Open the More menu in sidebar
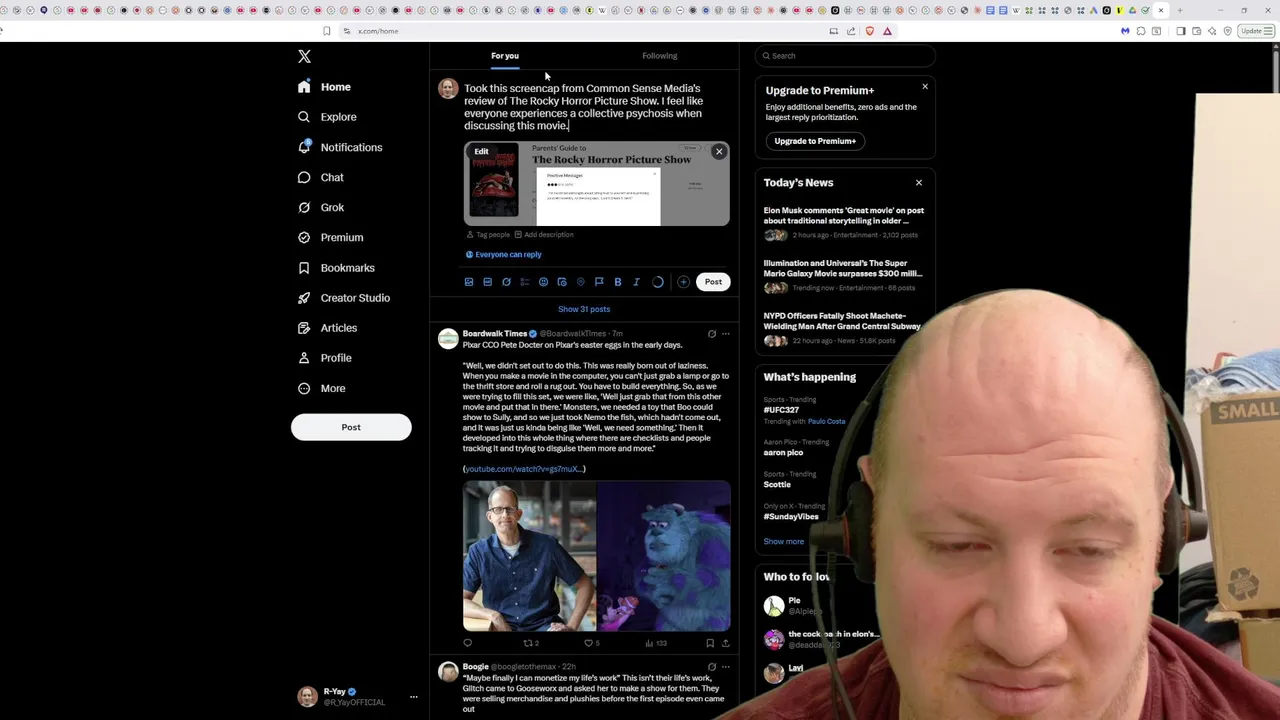Image resolution: width=1280 pixels, height=720 pixels. click(x=322, y=388)
